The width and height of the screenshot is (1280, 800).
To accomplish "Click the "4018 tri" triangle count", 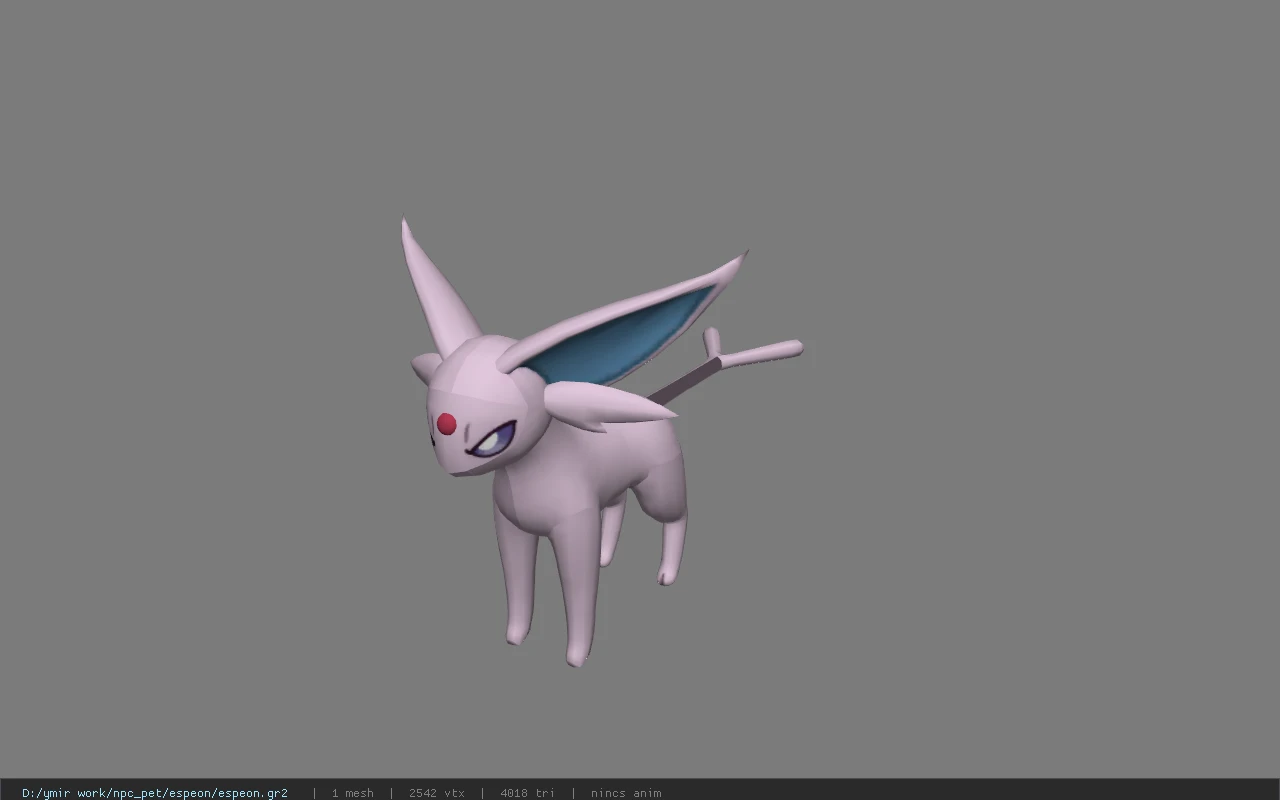I will pyautogui.click(x=527, y=793).
